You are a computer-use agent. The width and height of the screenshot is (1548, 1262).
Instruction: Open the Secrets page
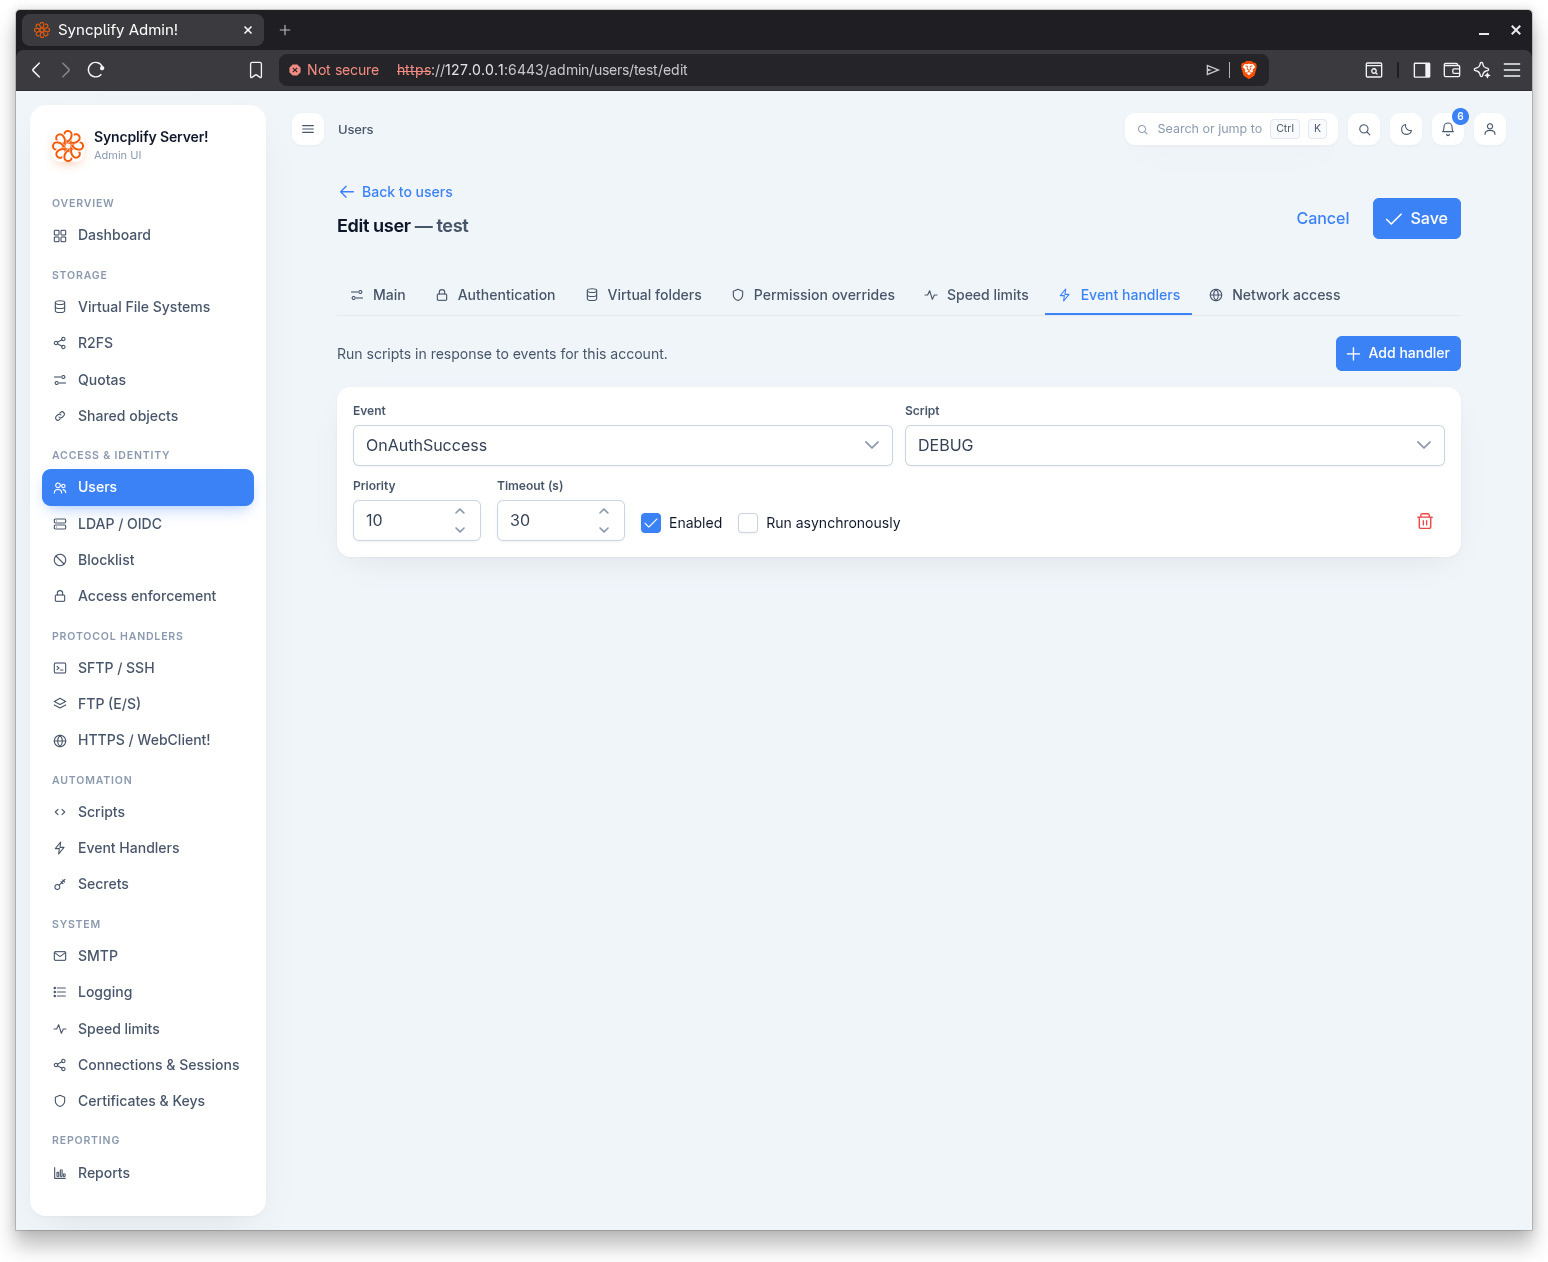pyautogui.click(x=148, y=884)
